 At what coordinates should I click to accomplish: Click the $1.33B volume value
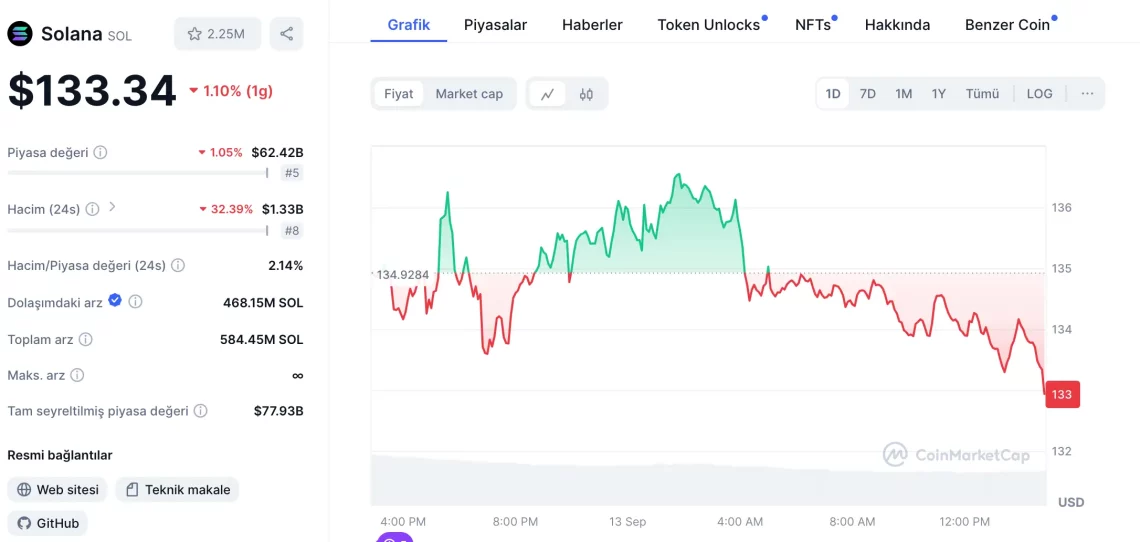click(x=283, y=210)
